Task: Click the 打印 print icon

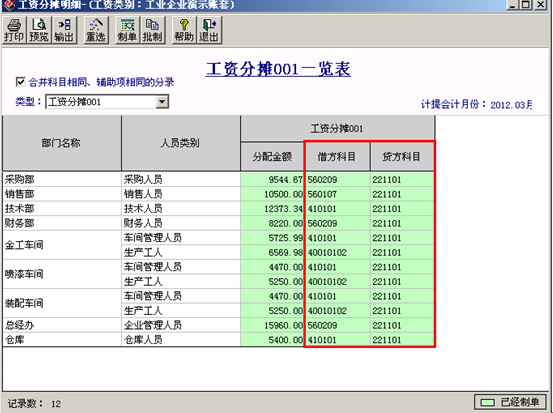Action: point(14,30)
